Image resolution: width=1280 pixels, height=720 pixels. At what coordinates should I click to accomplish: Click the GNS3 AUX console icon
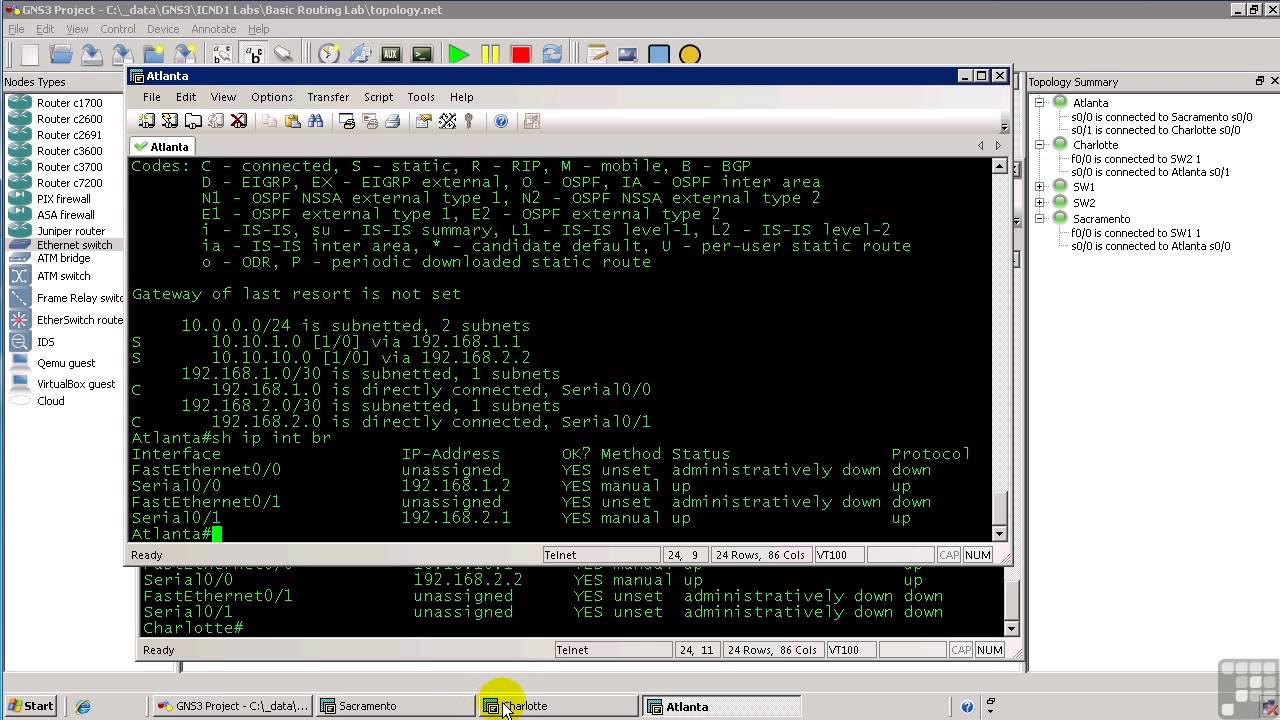pyautogui.click(x=391, y=54)
